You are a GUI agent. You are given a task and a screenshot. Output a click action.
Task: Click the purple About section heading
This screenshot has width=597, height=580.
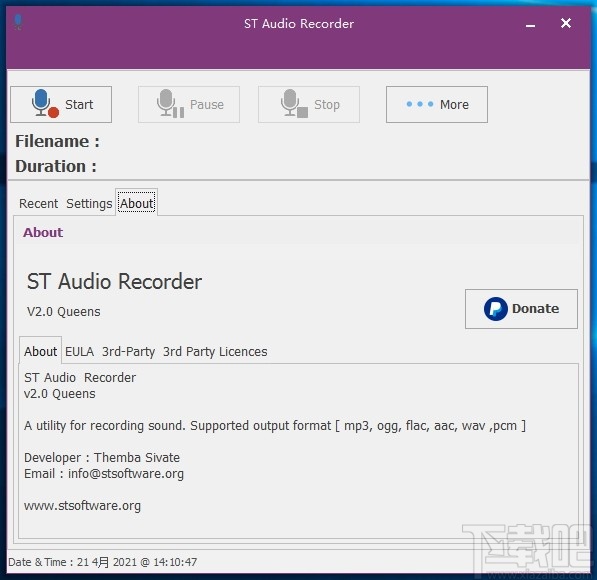click(43, 232)
